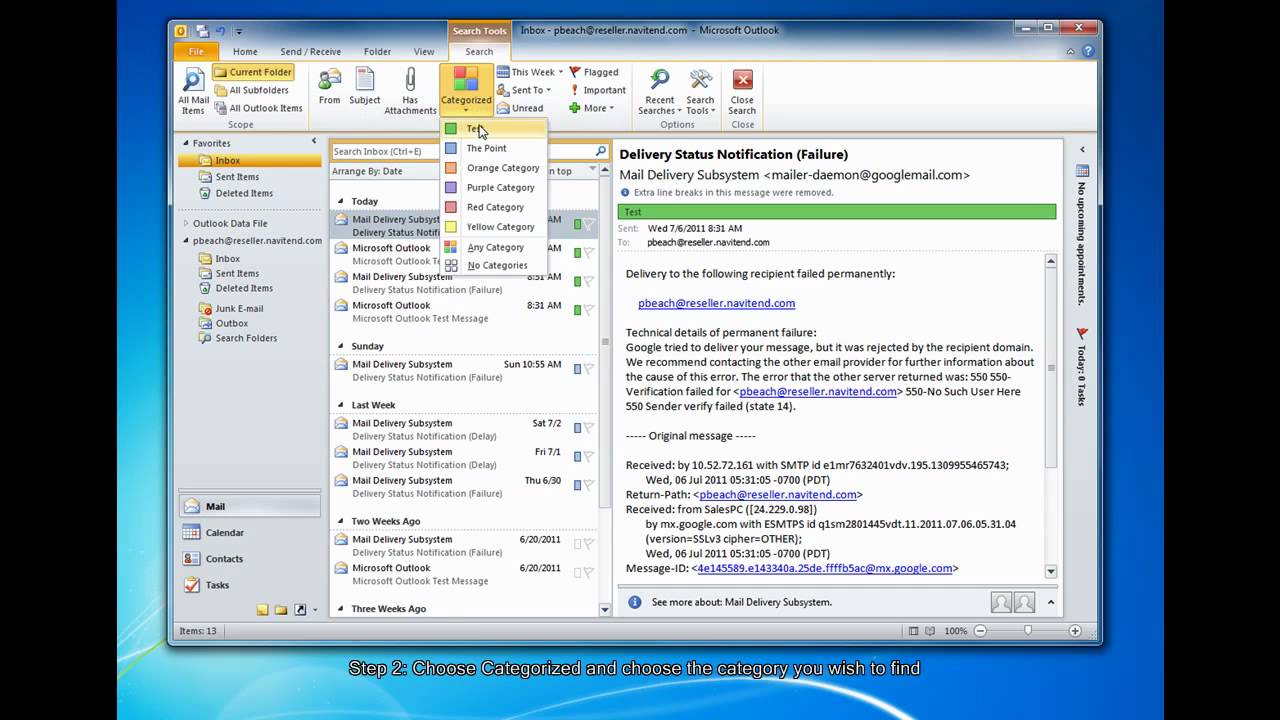The image size is (1280, 720).
Task: Open the Categorized dropdown button
Action: coord(466,91)
